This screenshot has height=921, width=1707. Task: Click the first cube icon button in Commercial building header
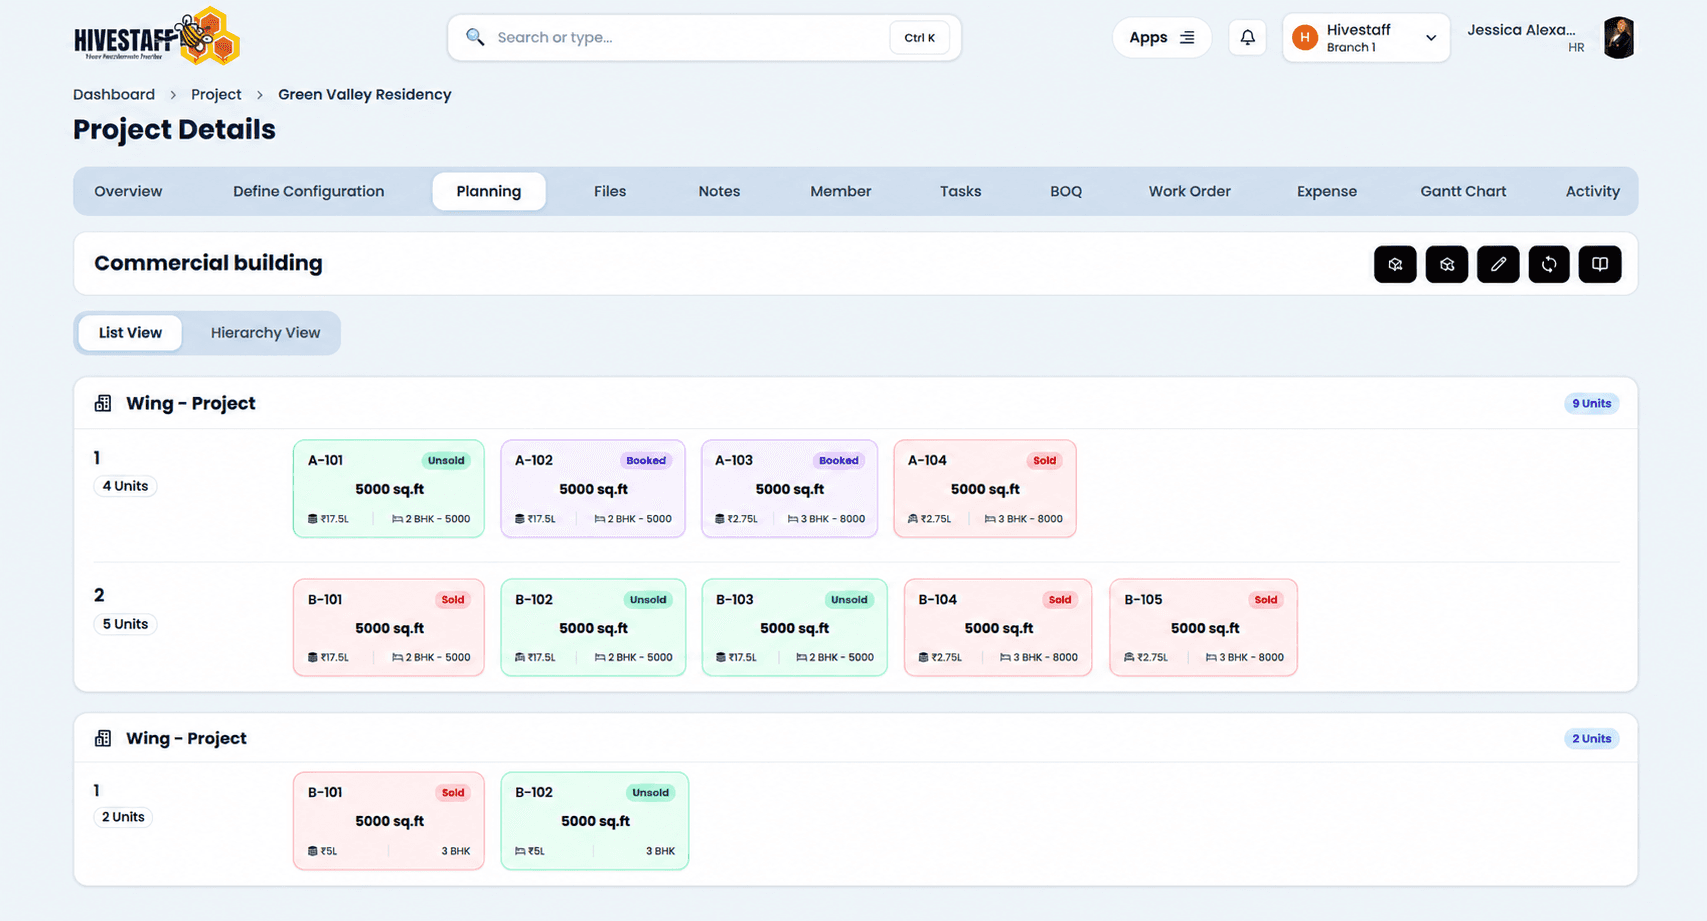[1395, 264]
